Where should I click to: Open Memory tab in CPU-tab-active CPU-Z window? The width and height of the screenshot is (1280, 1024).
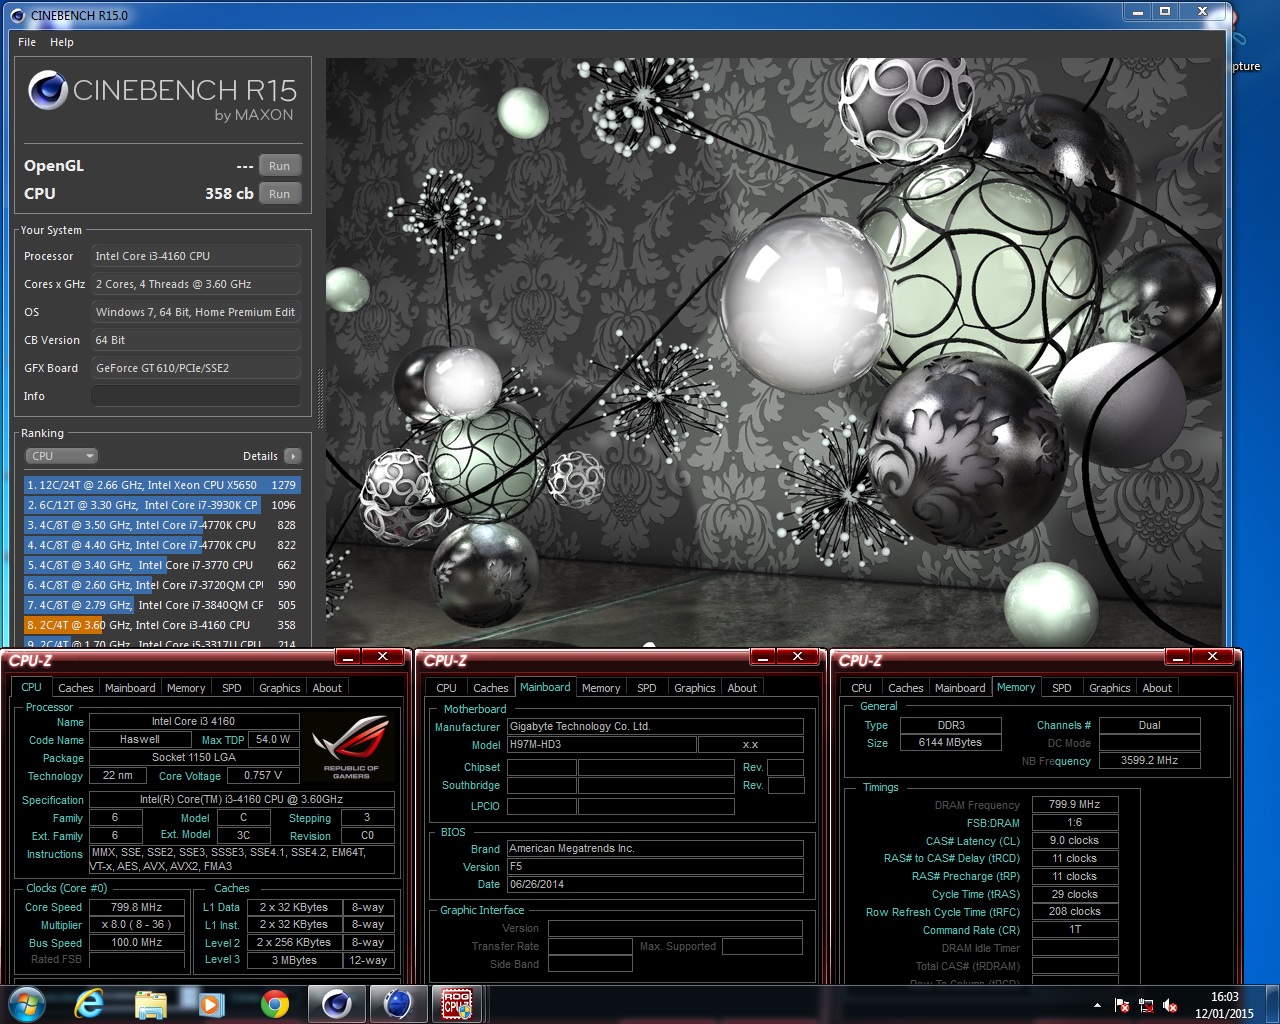coord(186,688)
